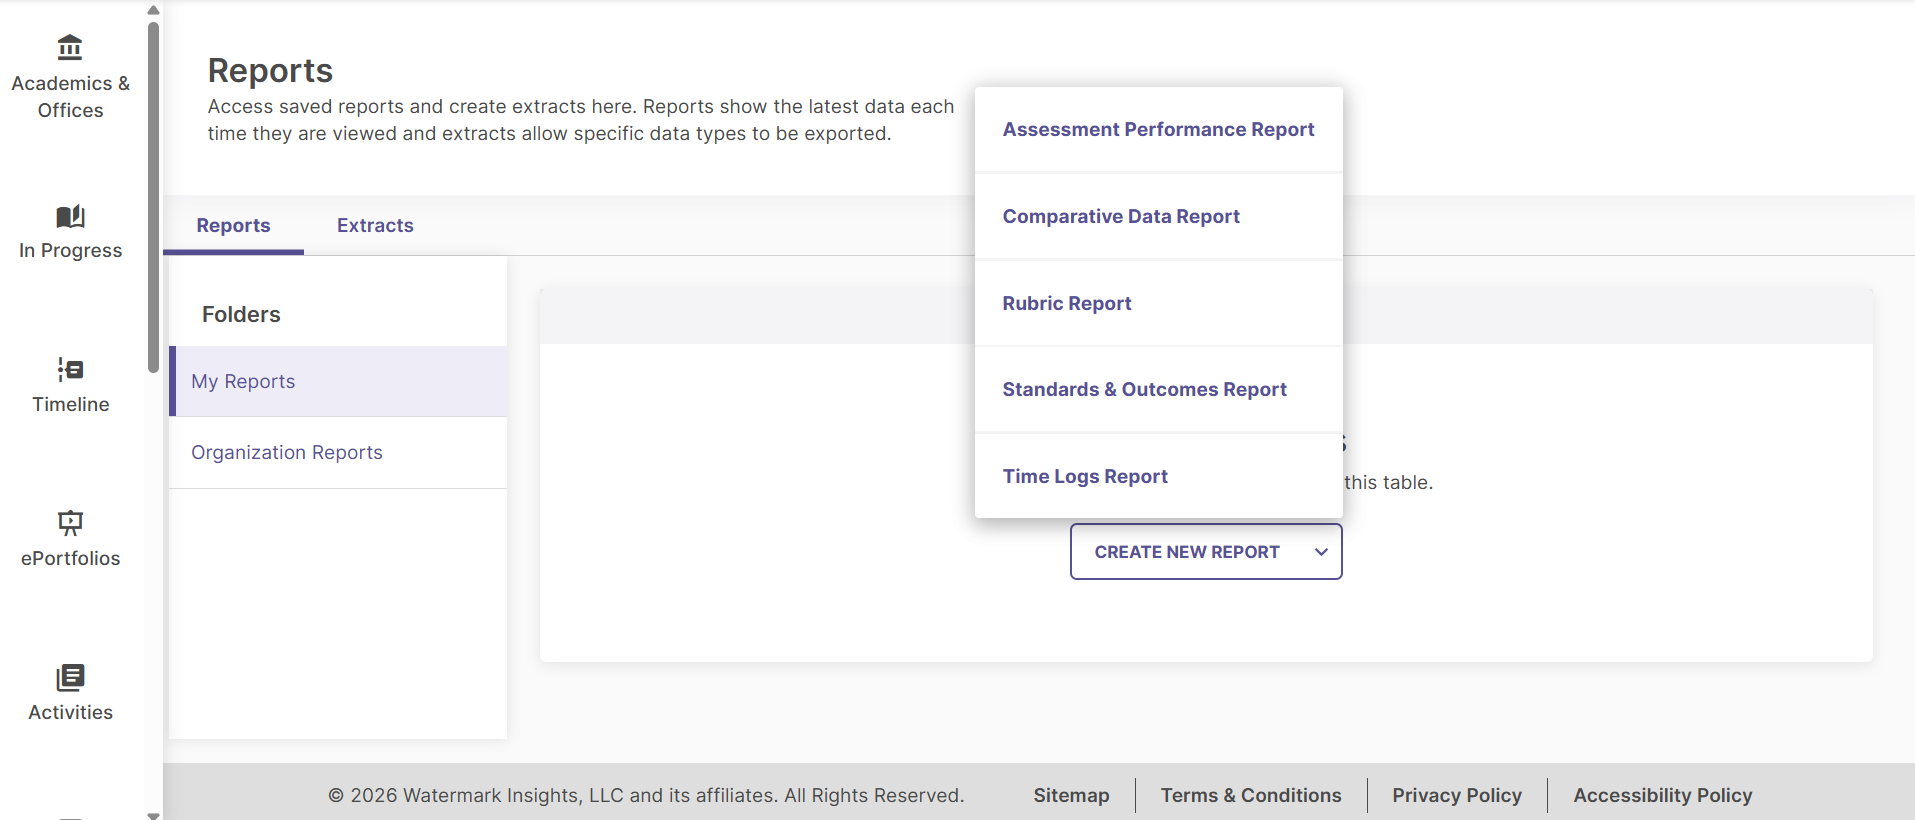Select the Timeline icon in sidebar
Viewport: 1915px width, 820px height.
70,370
